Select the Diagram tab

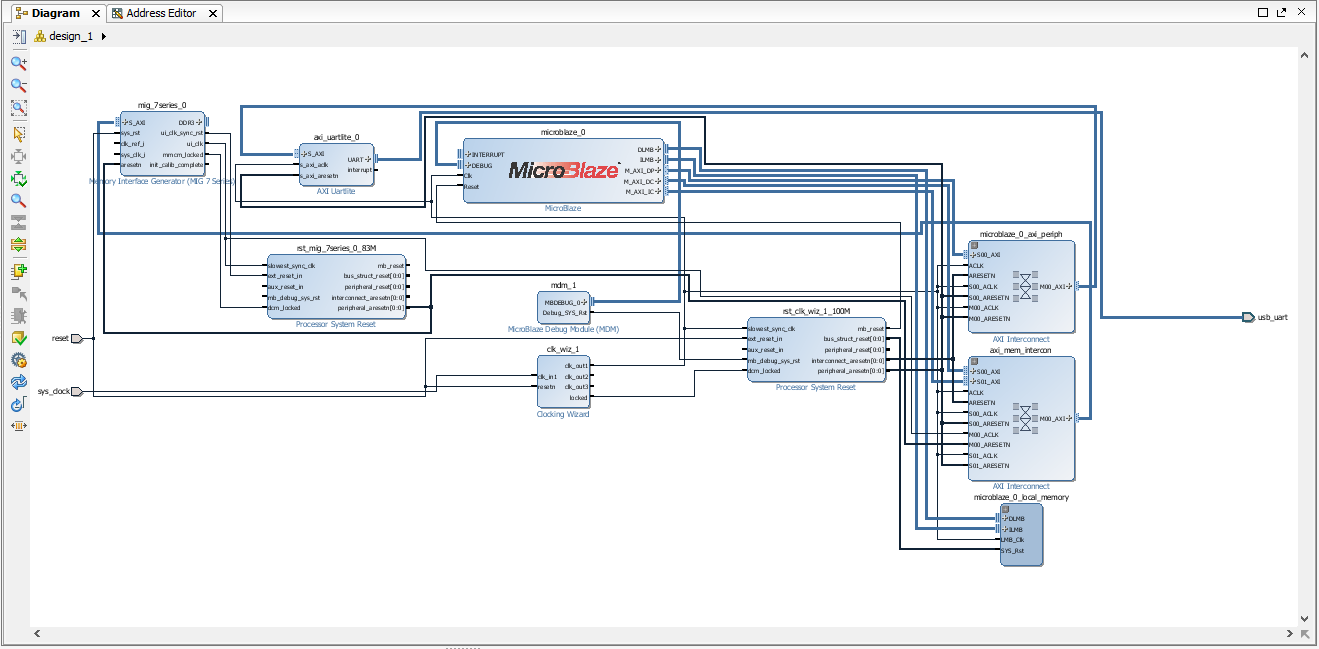click(56, 13)
